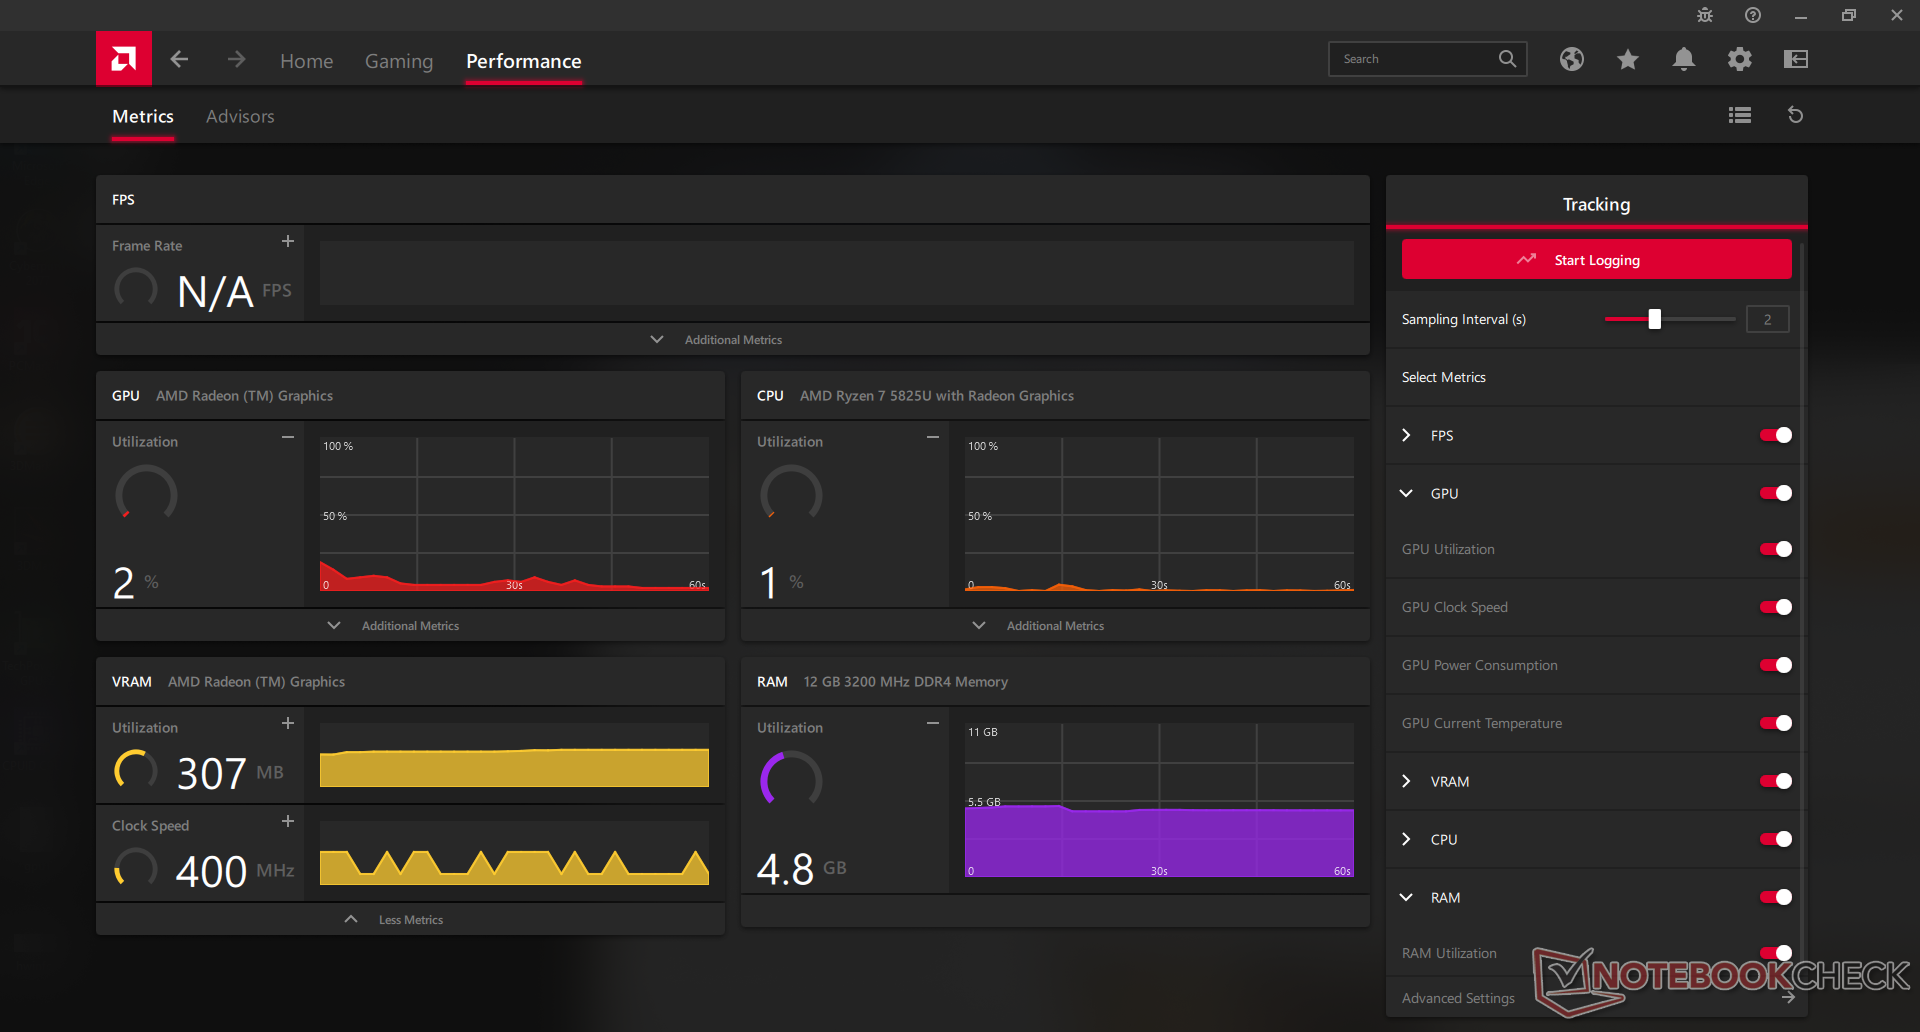Open Advanced Settings link
The image size is (1920, 1032).
click(1458, 998)
